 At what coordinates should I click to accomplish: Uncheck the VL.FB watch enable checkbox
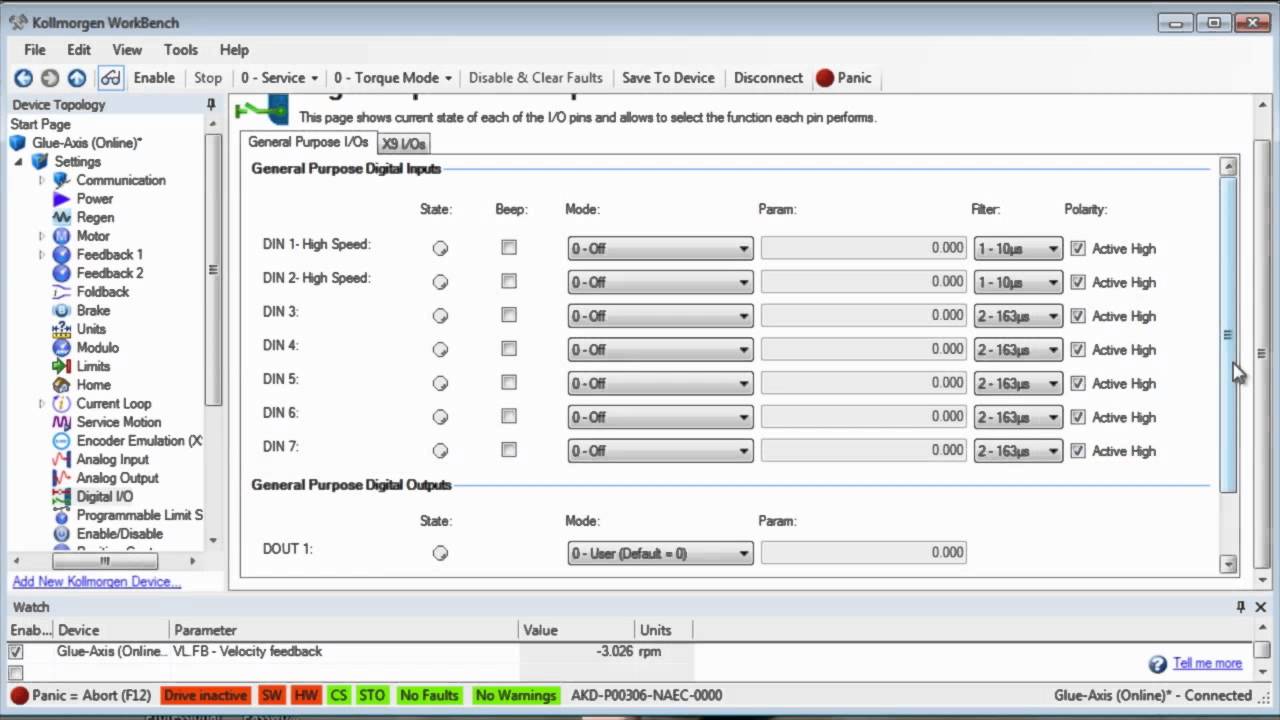[16, 652]
